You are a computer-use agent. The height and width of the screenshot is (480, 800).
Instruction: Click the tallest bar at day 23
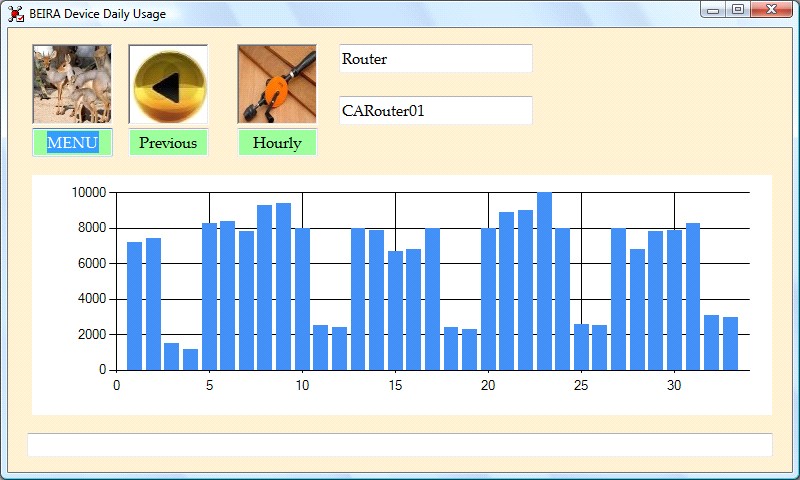544,282
